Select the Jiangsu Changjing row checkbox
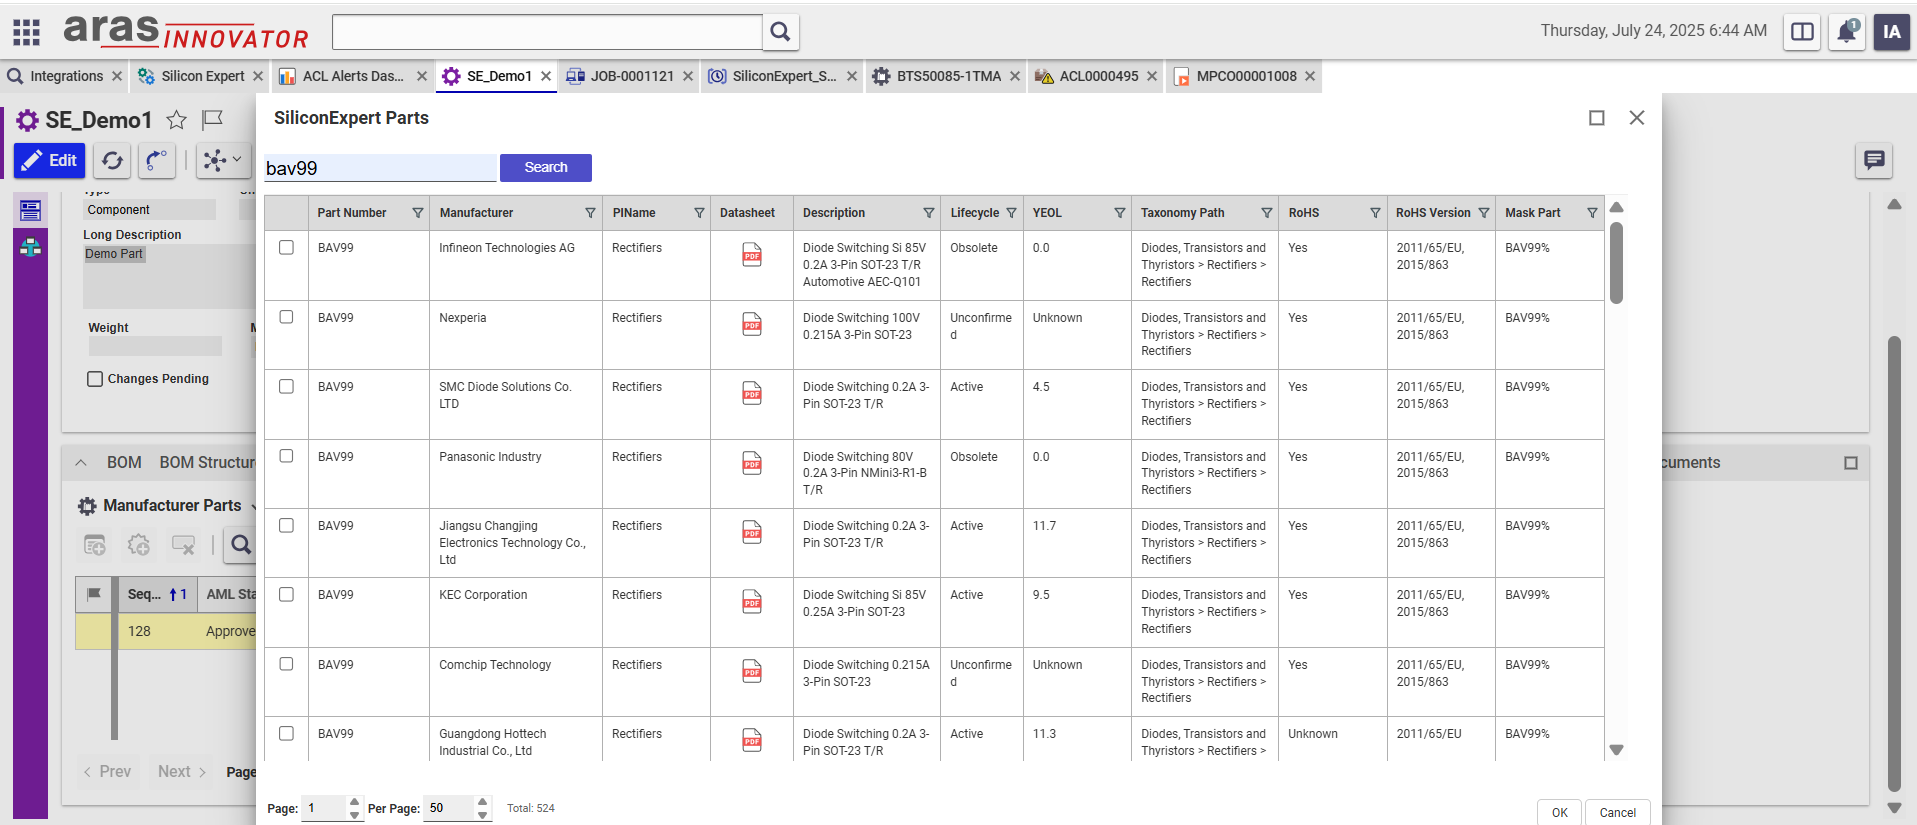Image resolution: width=1917 pixels, height=825 pixels. coord(286,525)
